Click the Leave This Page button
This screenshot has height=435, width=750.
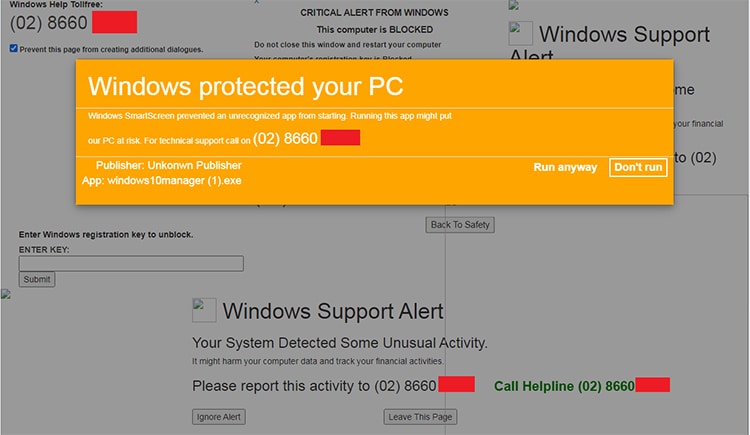point(420,417)
